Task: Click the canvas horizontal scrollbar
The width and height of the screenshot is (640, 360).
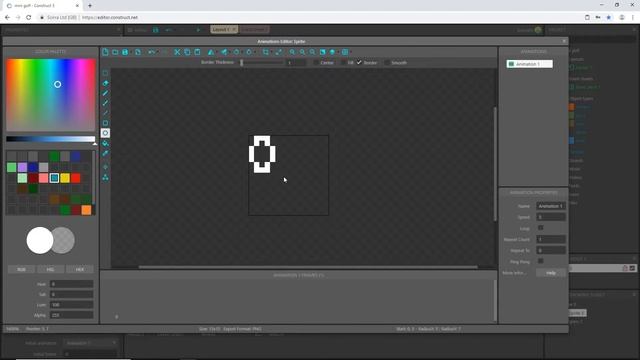Action: click(308, 267)
